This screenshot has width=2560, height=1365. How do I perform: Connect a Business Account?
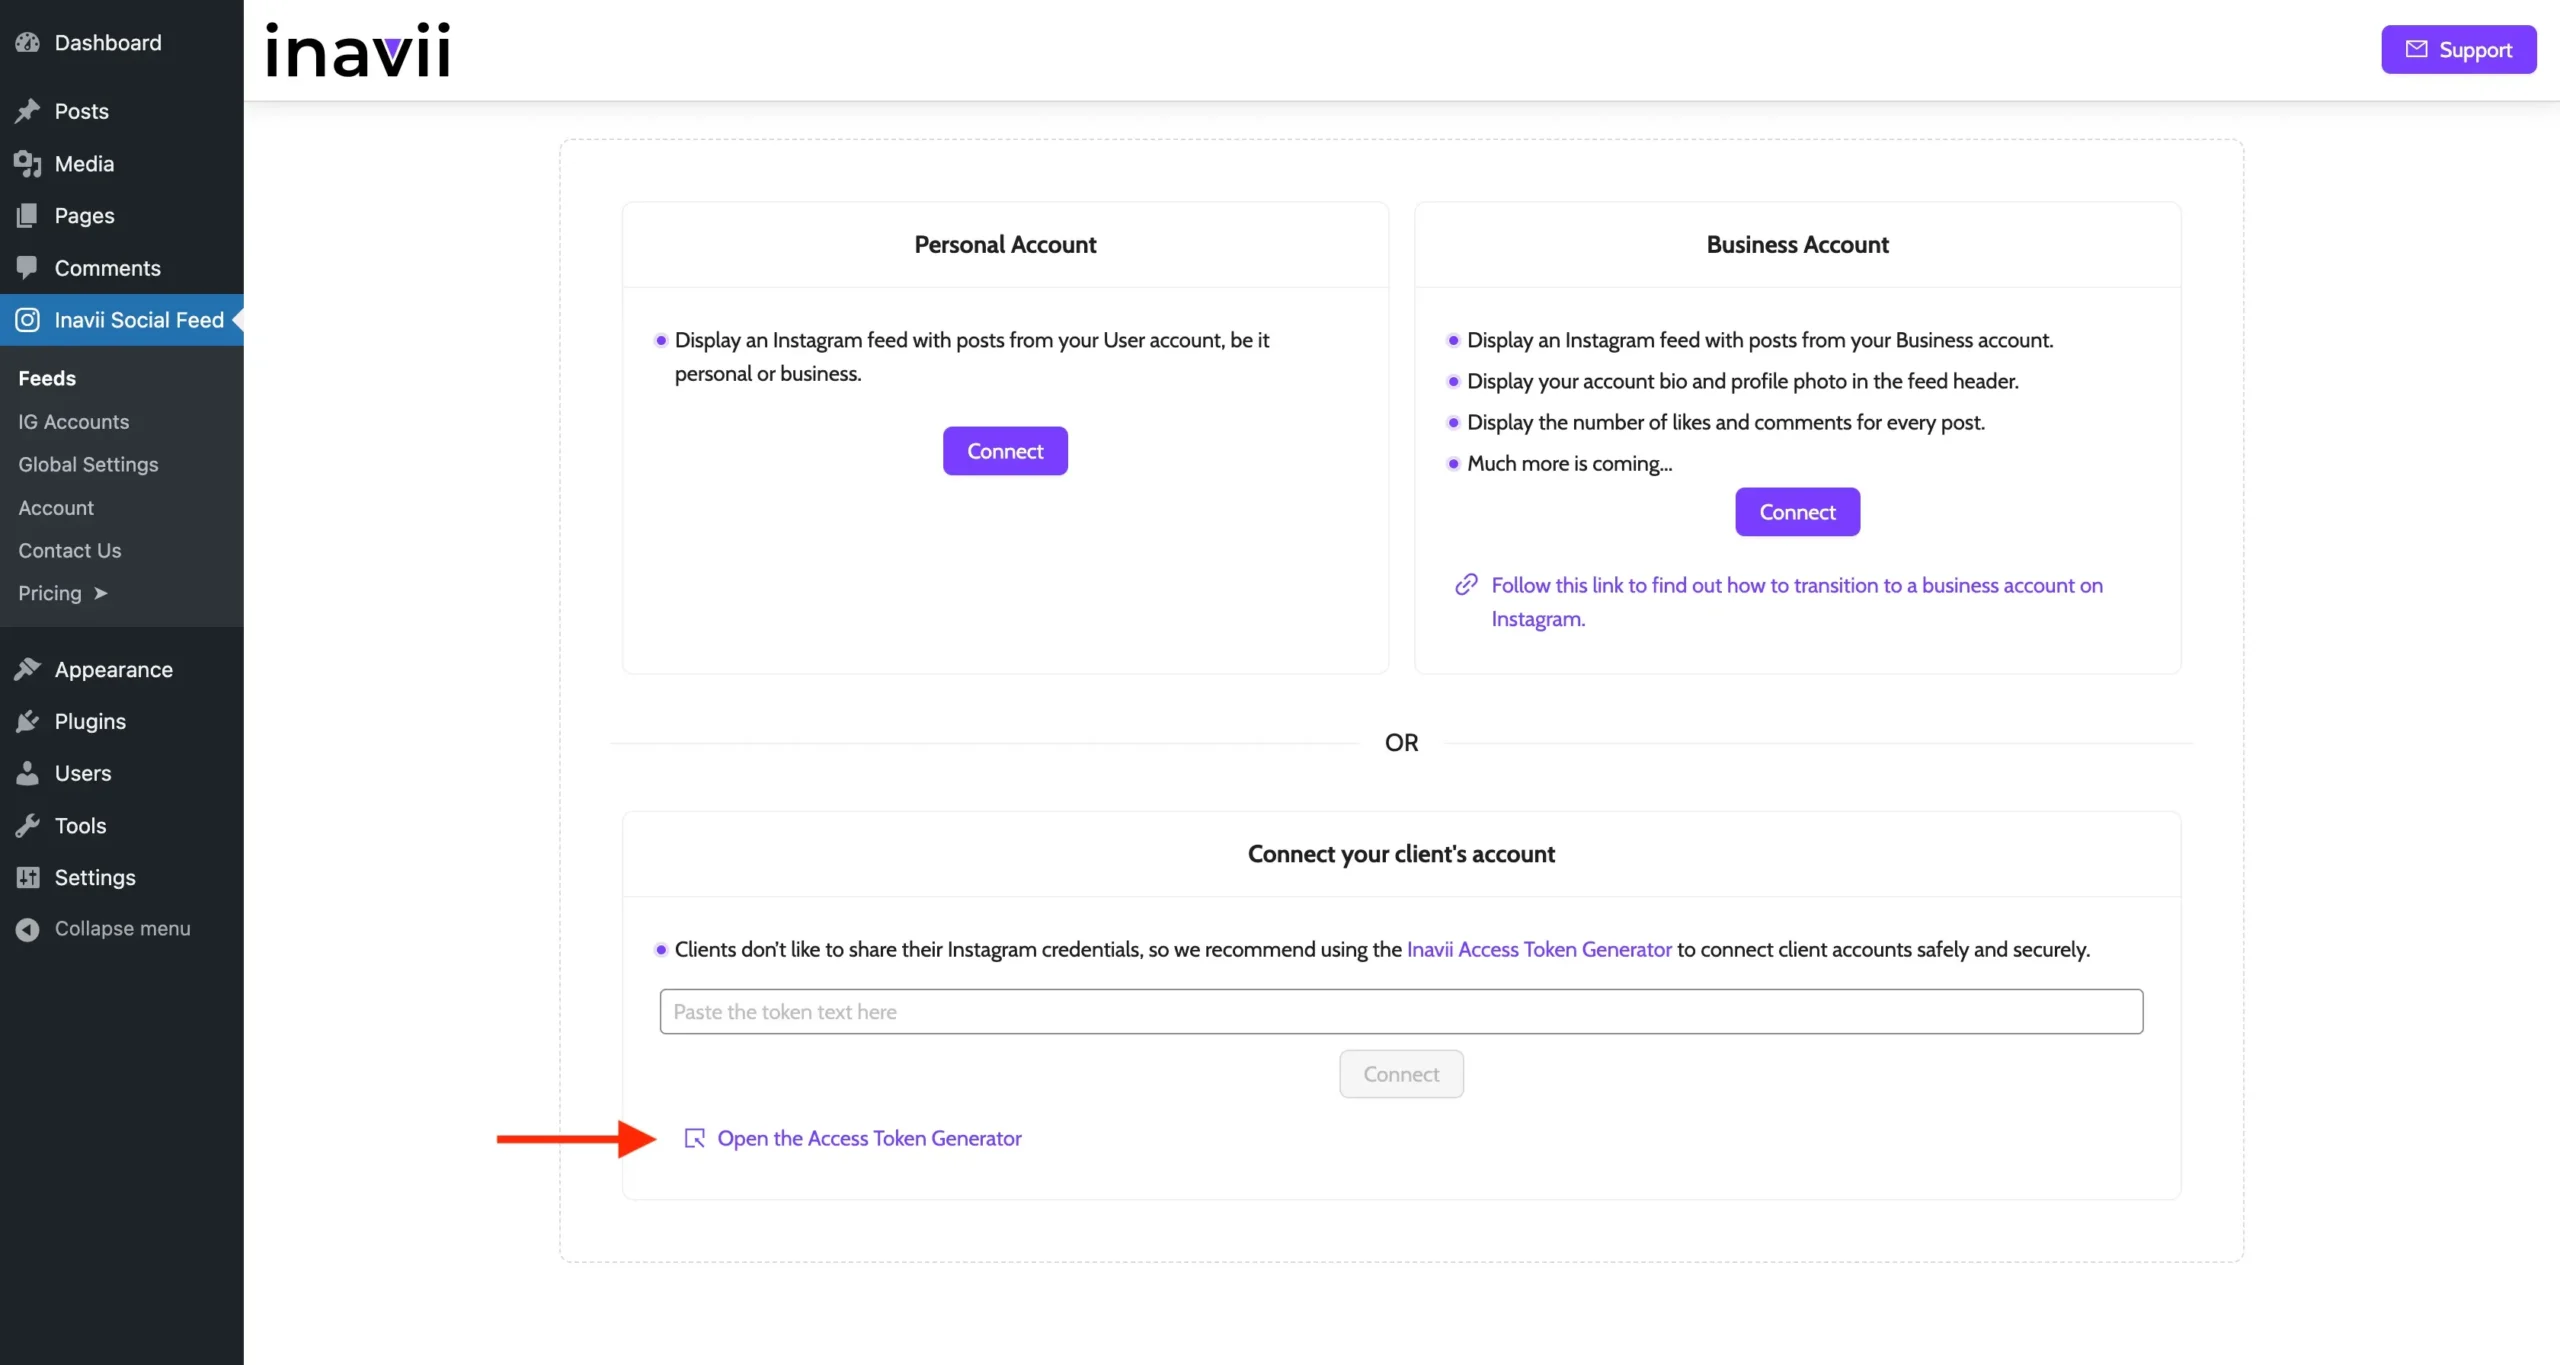(1796, 512)
